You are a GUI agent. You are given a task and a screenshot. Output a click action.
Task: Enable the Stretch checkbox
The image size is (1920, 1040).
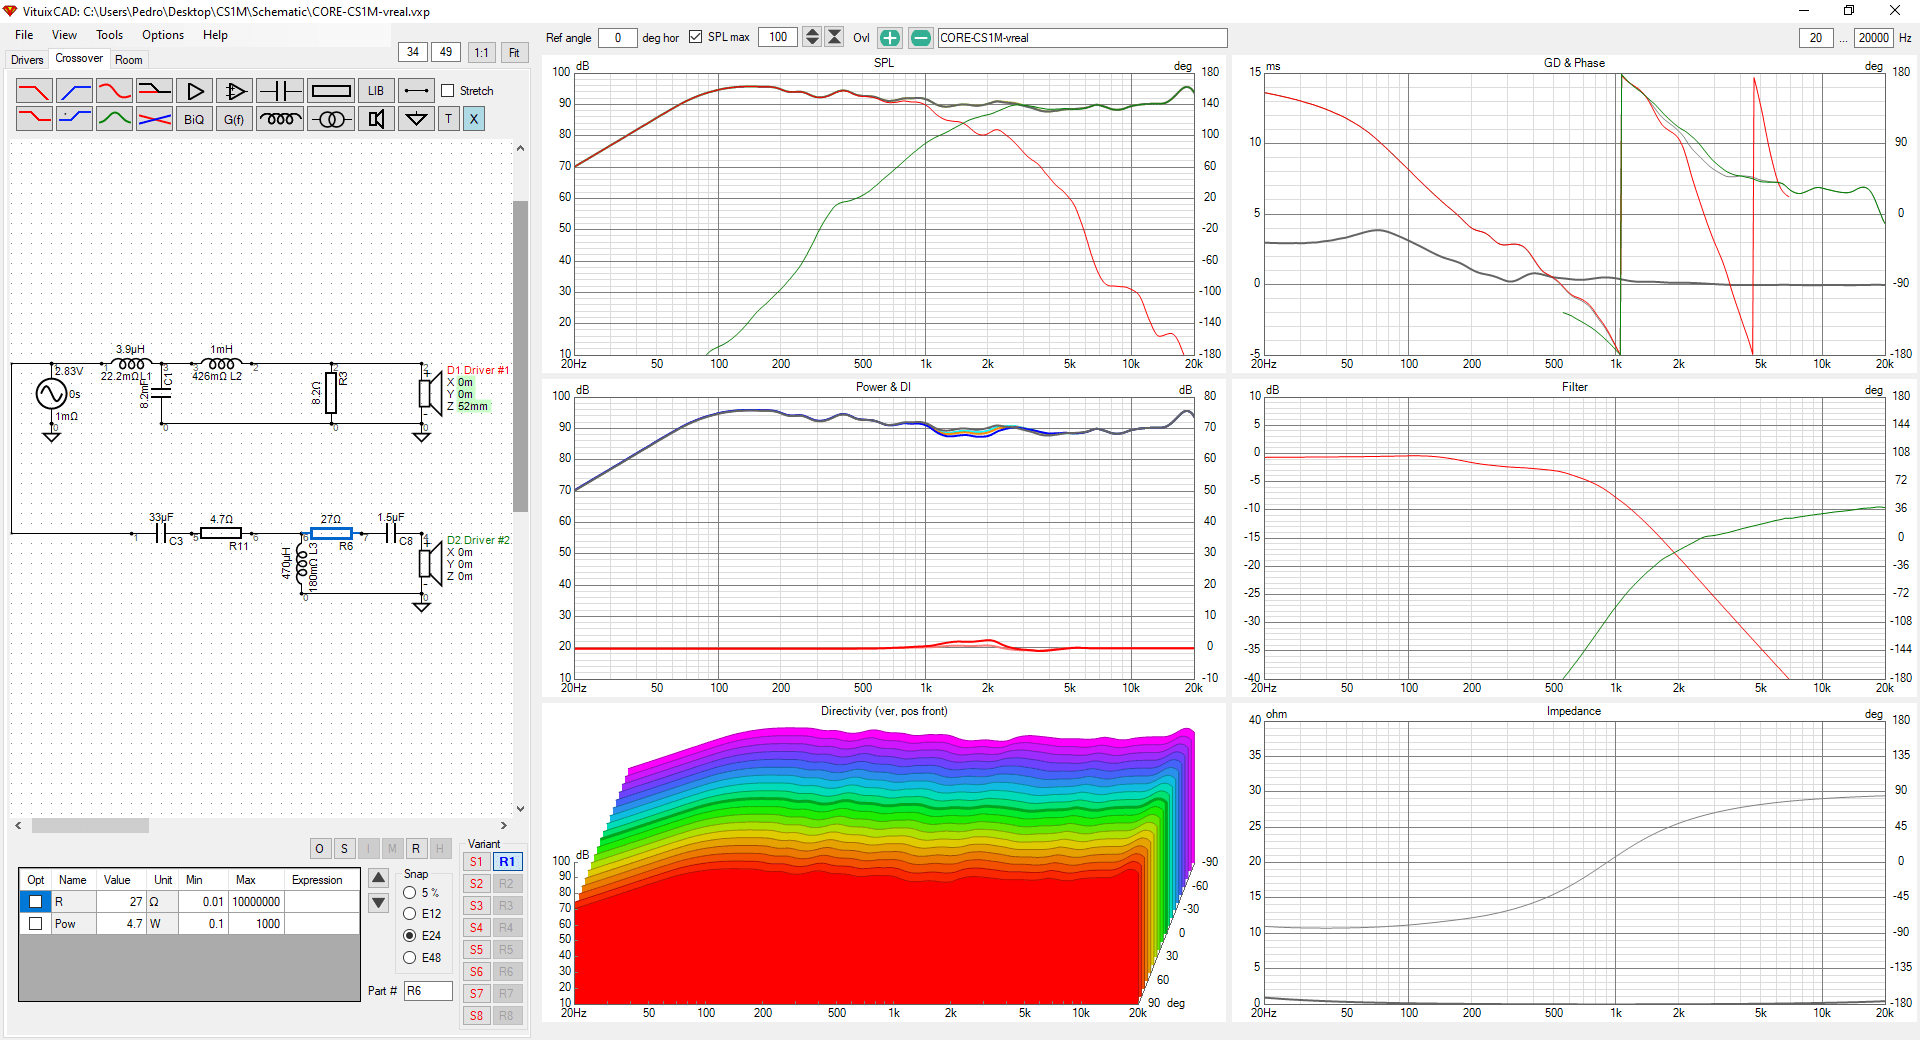point(448,91)
